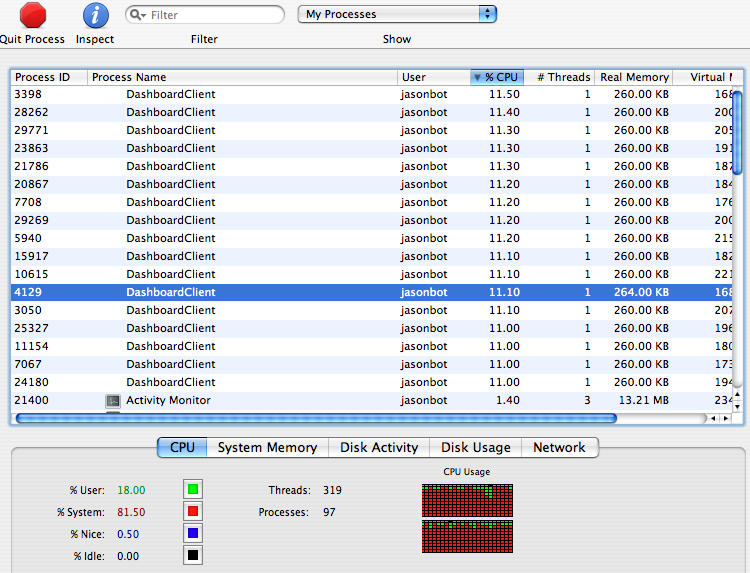Click the 264.00 KB real memory cell
Screen dimensions: 750x573
[641, 292]
